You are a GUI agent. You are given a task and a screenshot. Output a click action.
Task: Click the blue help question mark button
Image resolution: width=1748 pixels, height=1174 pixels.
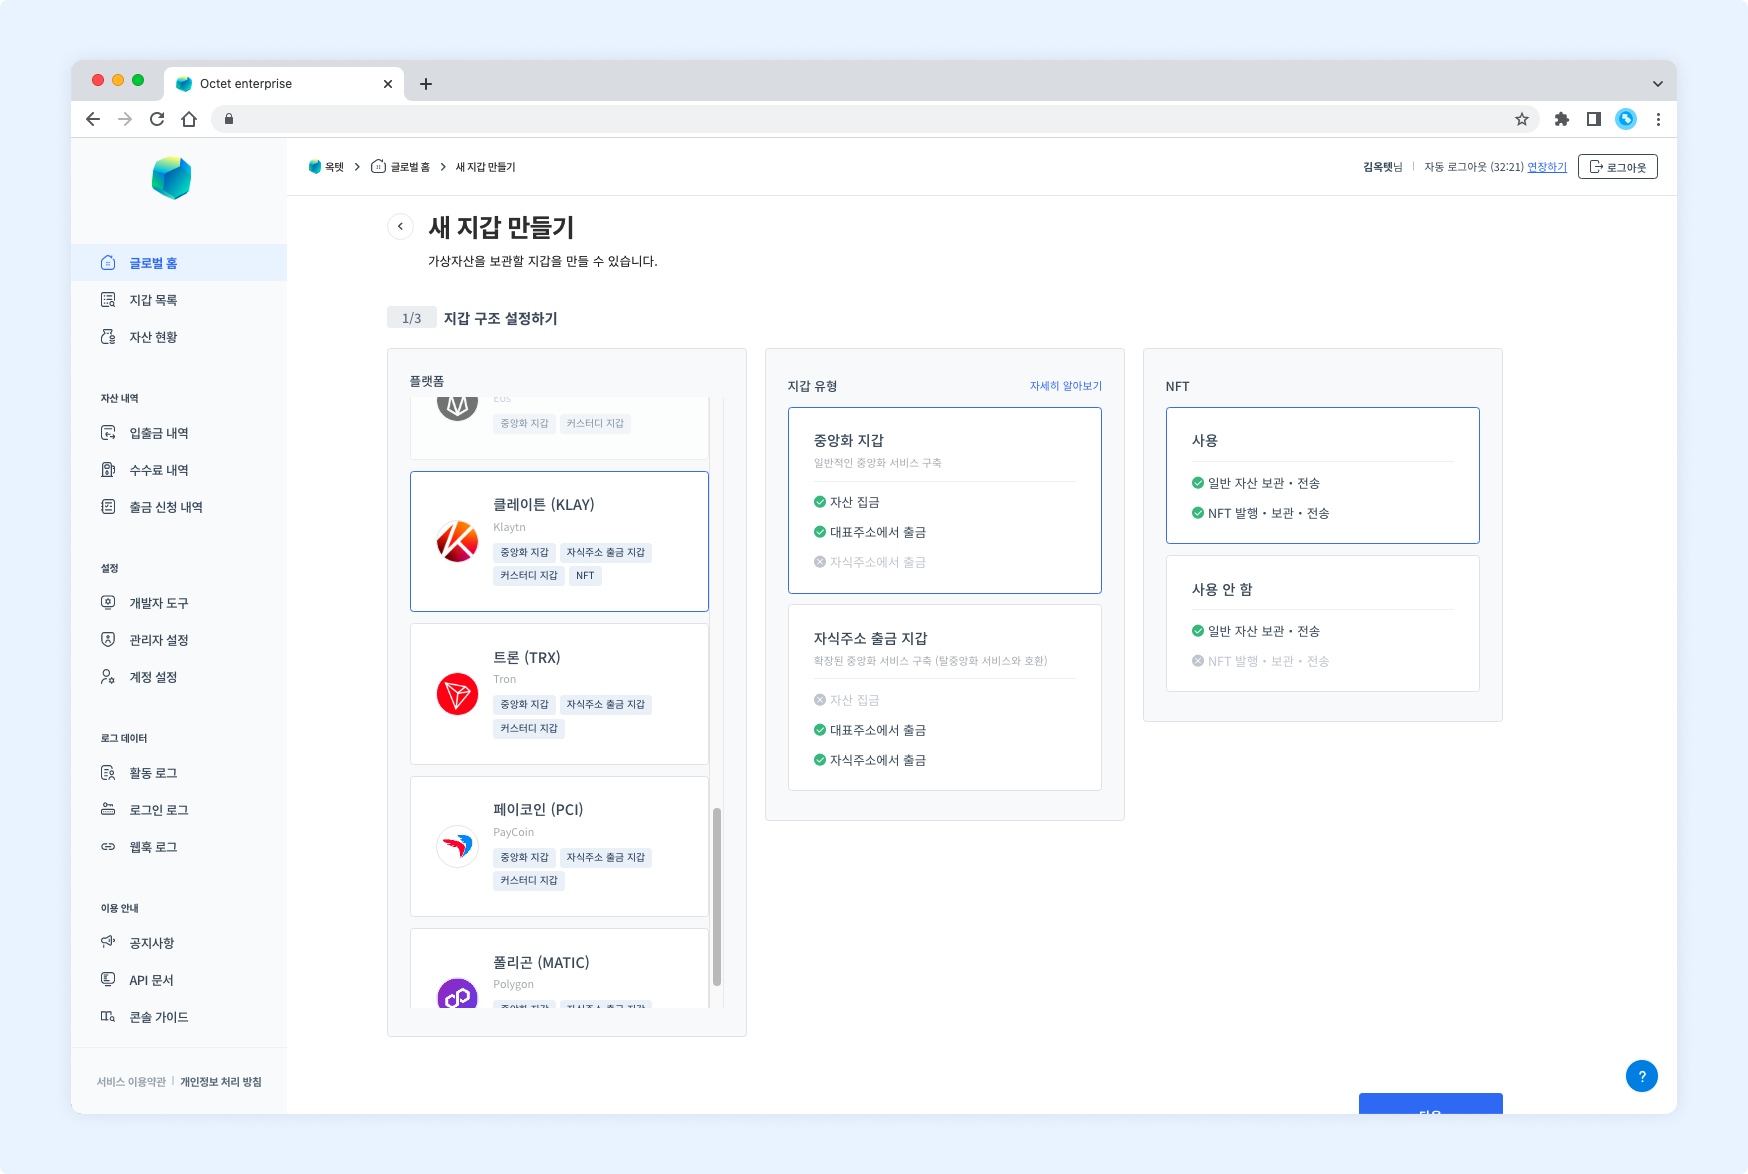(x=1641, y=1076)
